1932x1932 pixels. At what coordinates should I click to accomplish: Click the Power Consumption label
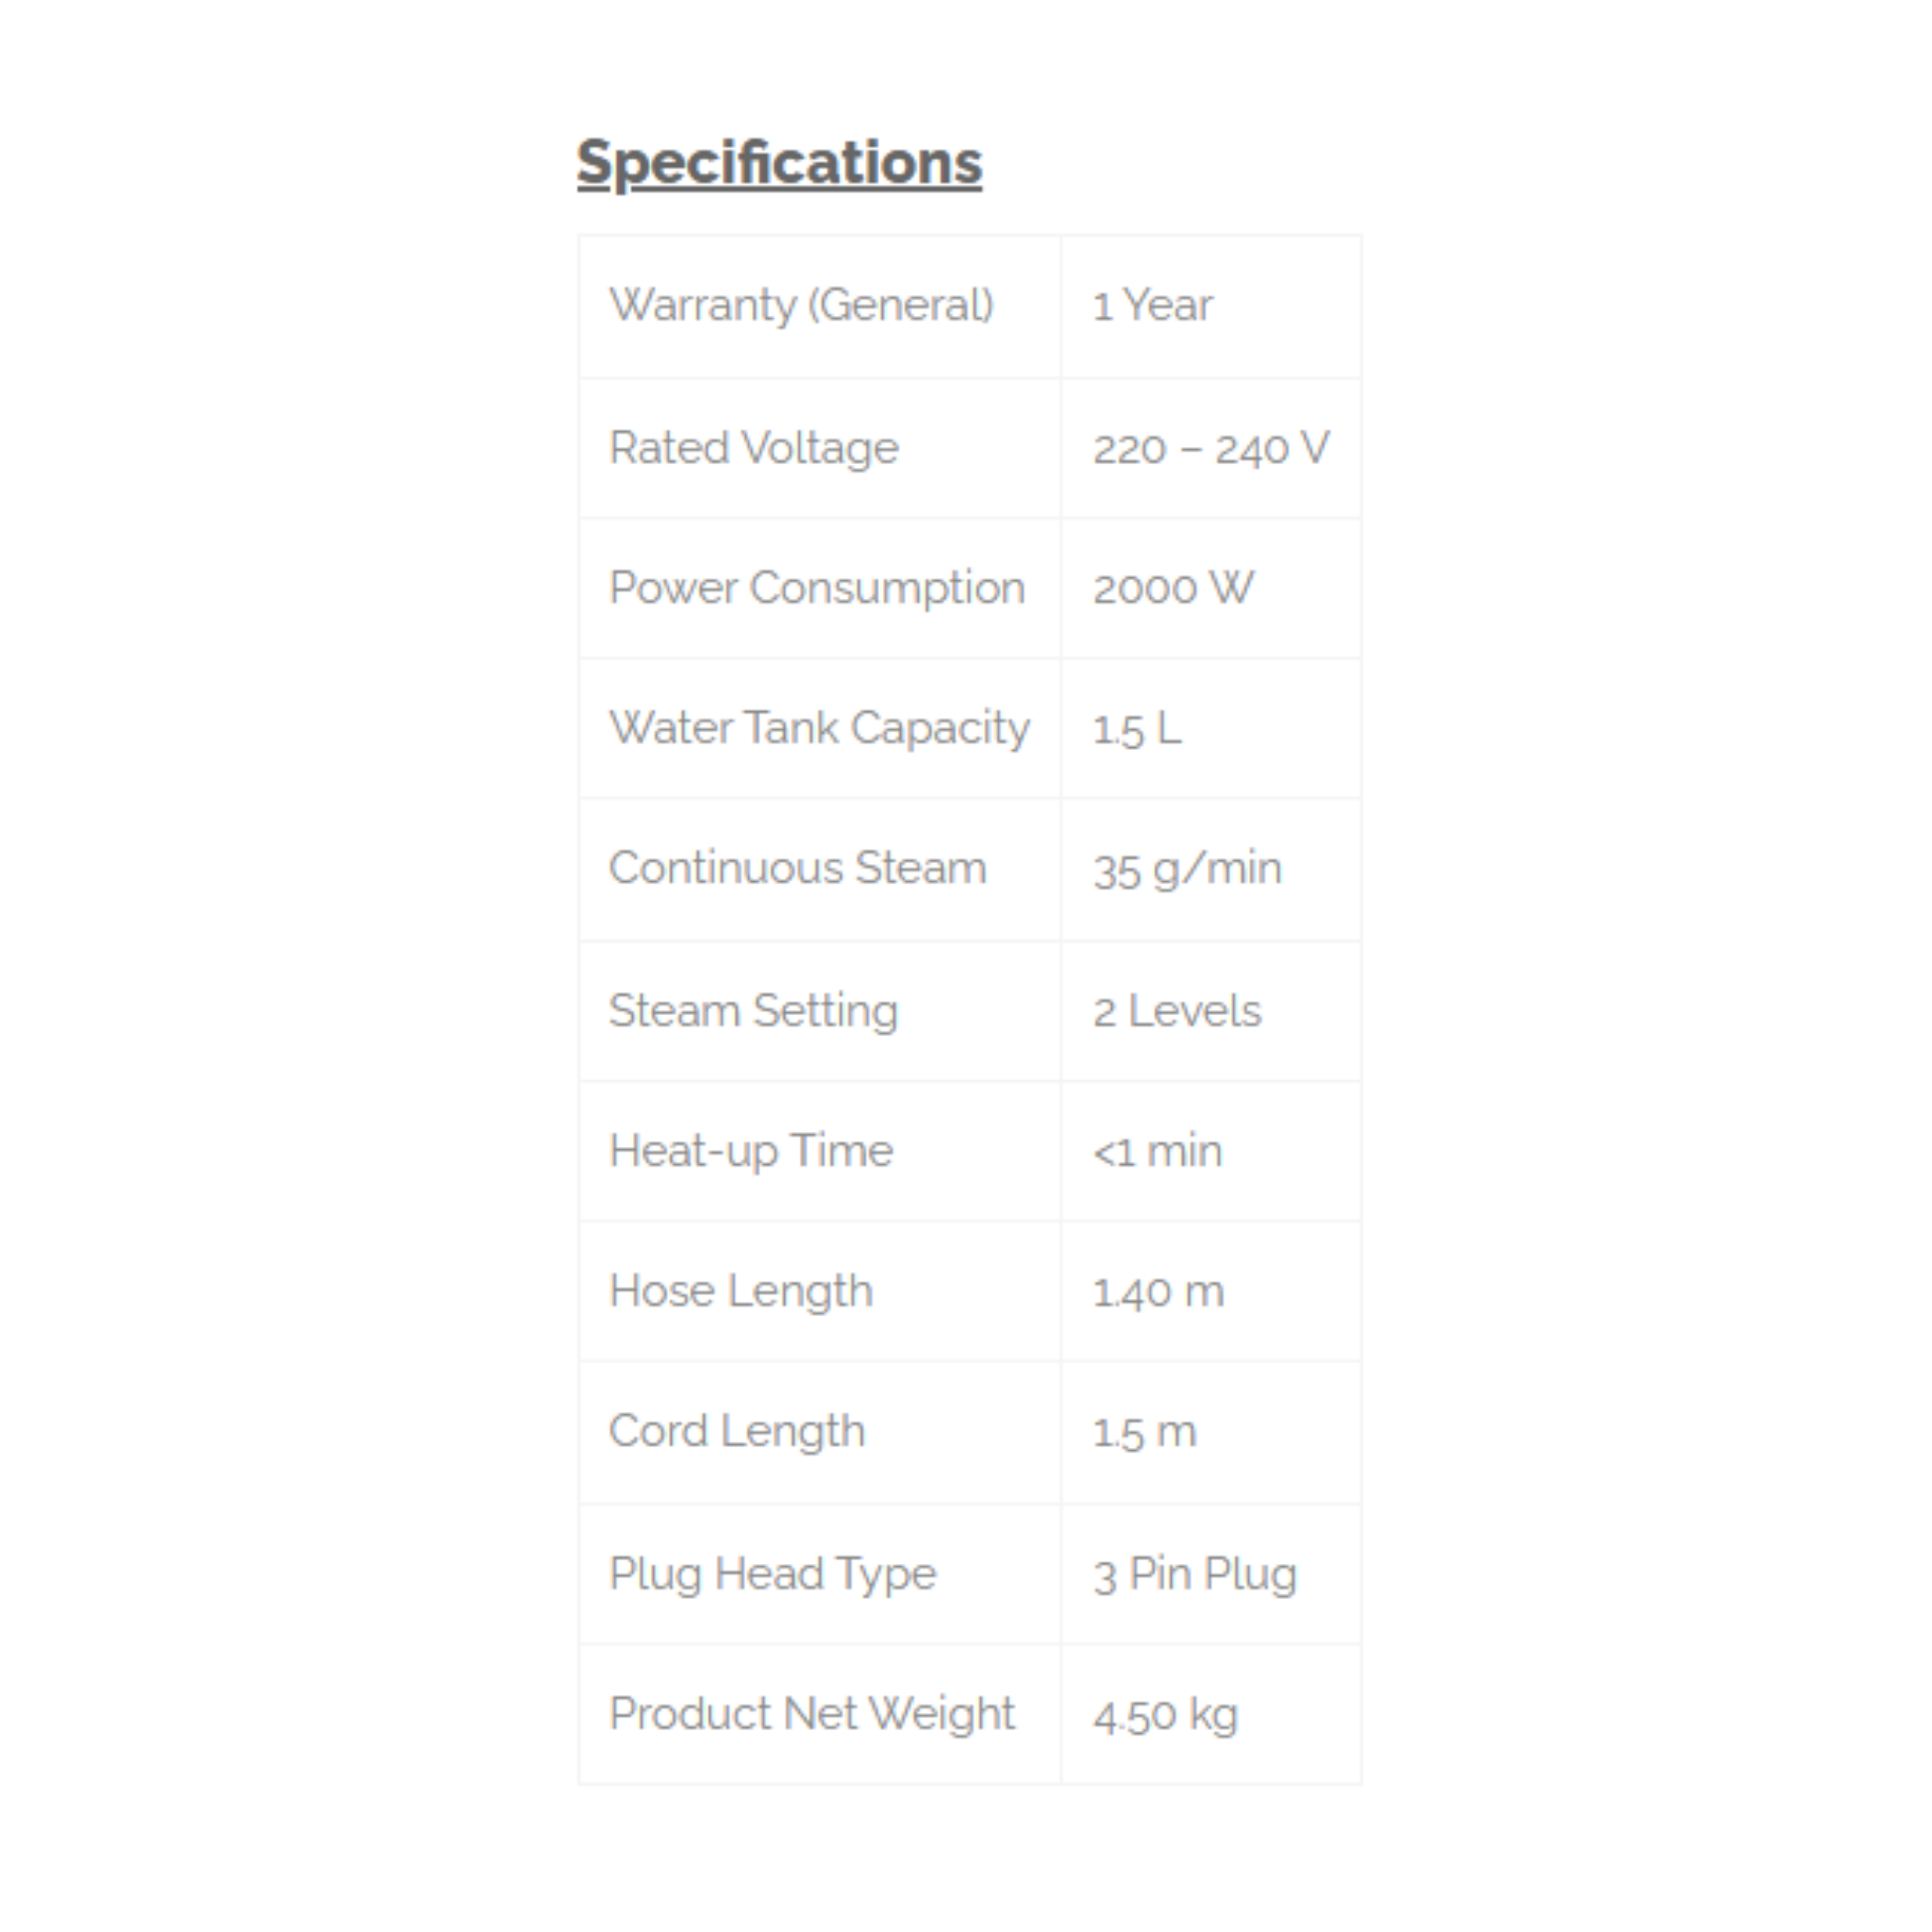point(817,588)
